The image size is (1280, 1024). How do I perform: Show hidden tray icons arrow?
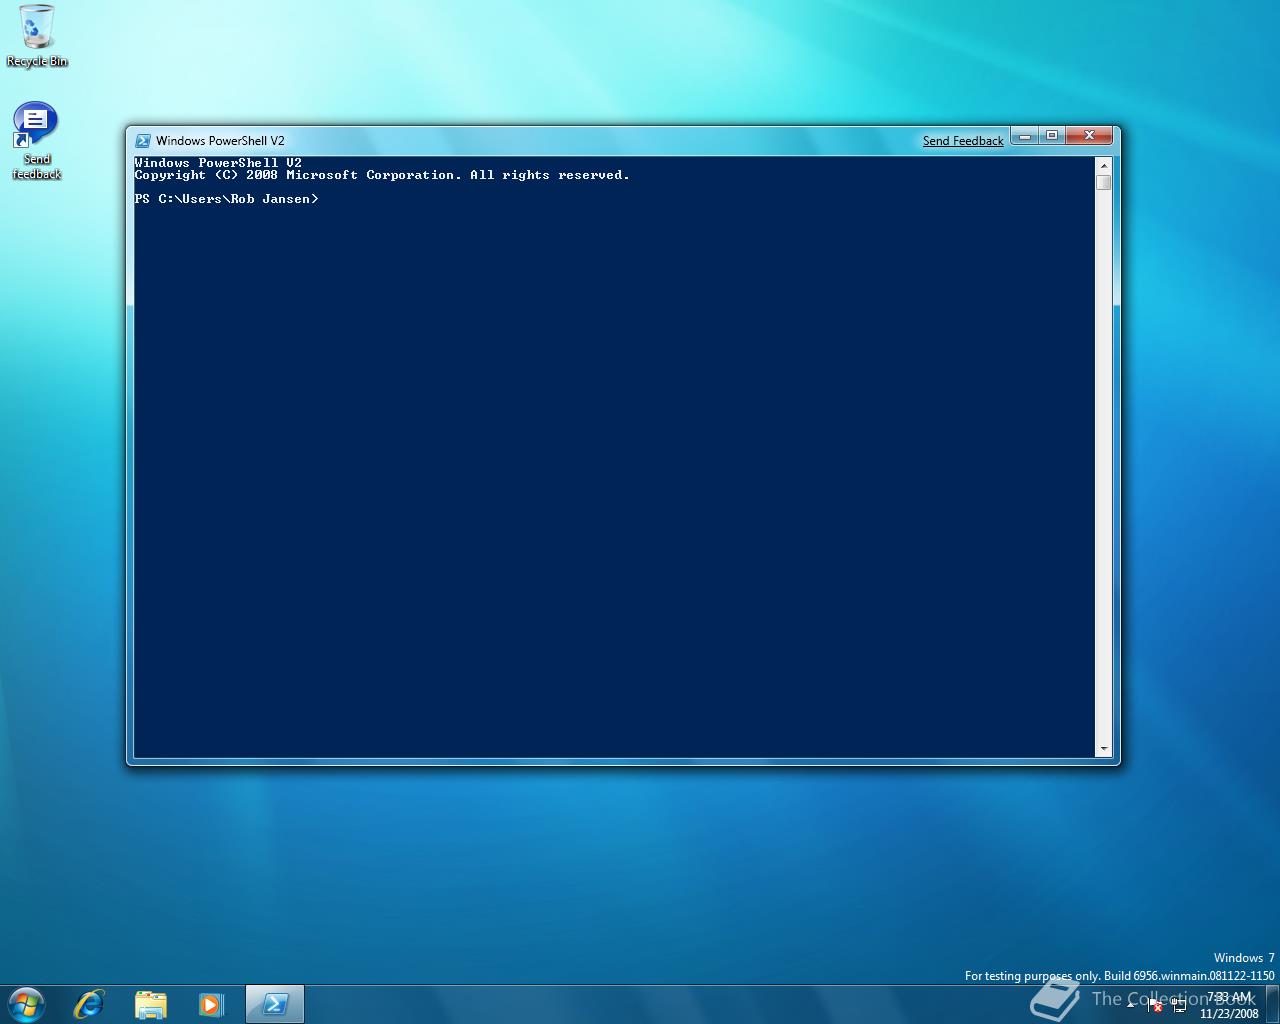(x=1130, y=1005)
